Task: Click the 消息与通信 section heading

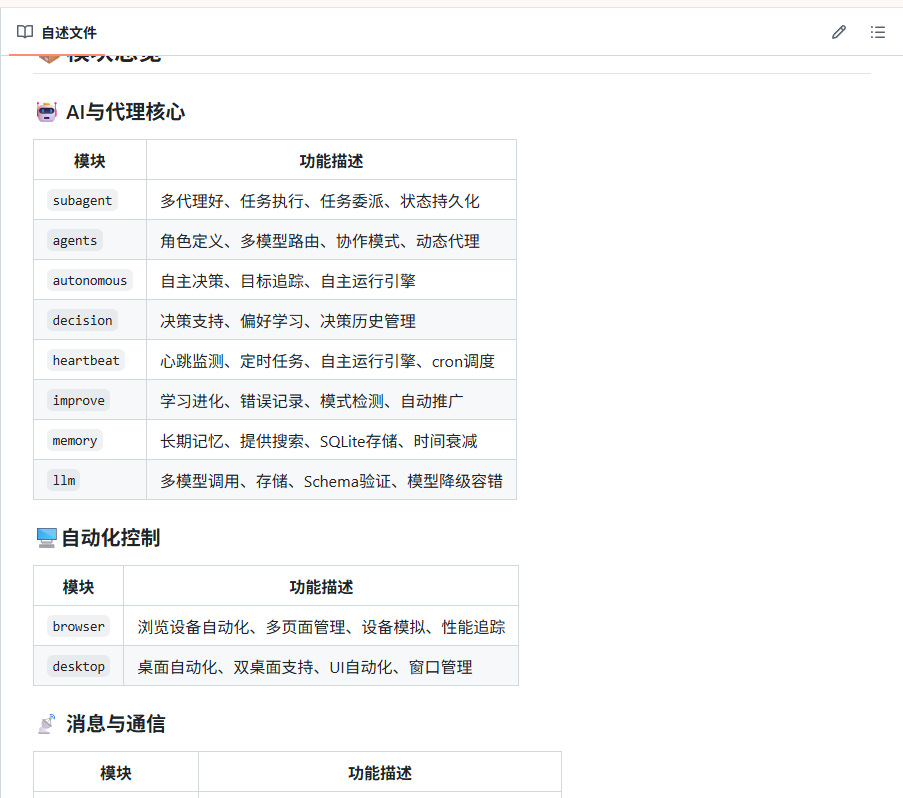Action: (115, 724)
